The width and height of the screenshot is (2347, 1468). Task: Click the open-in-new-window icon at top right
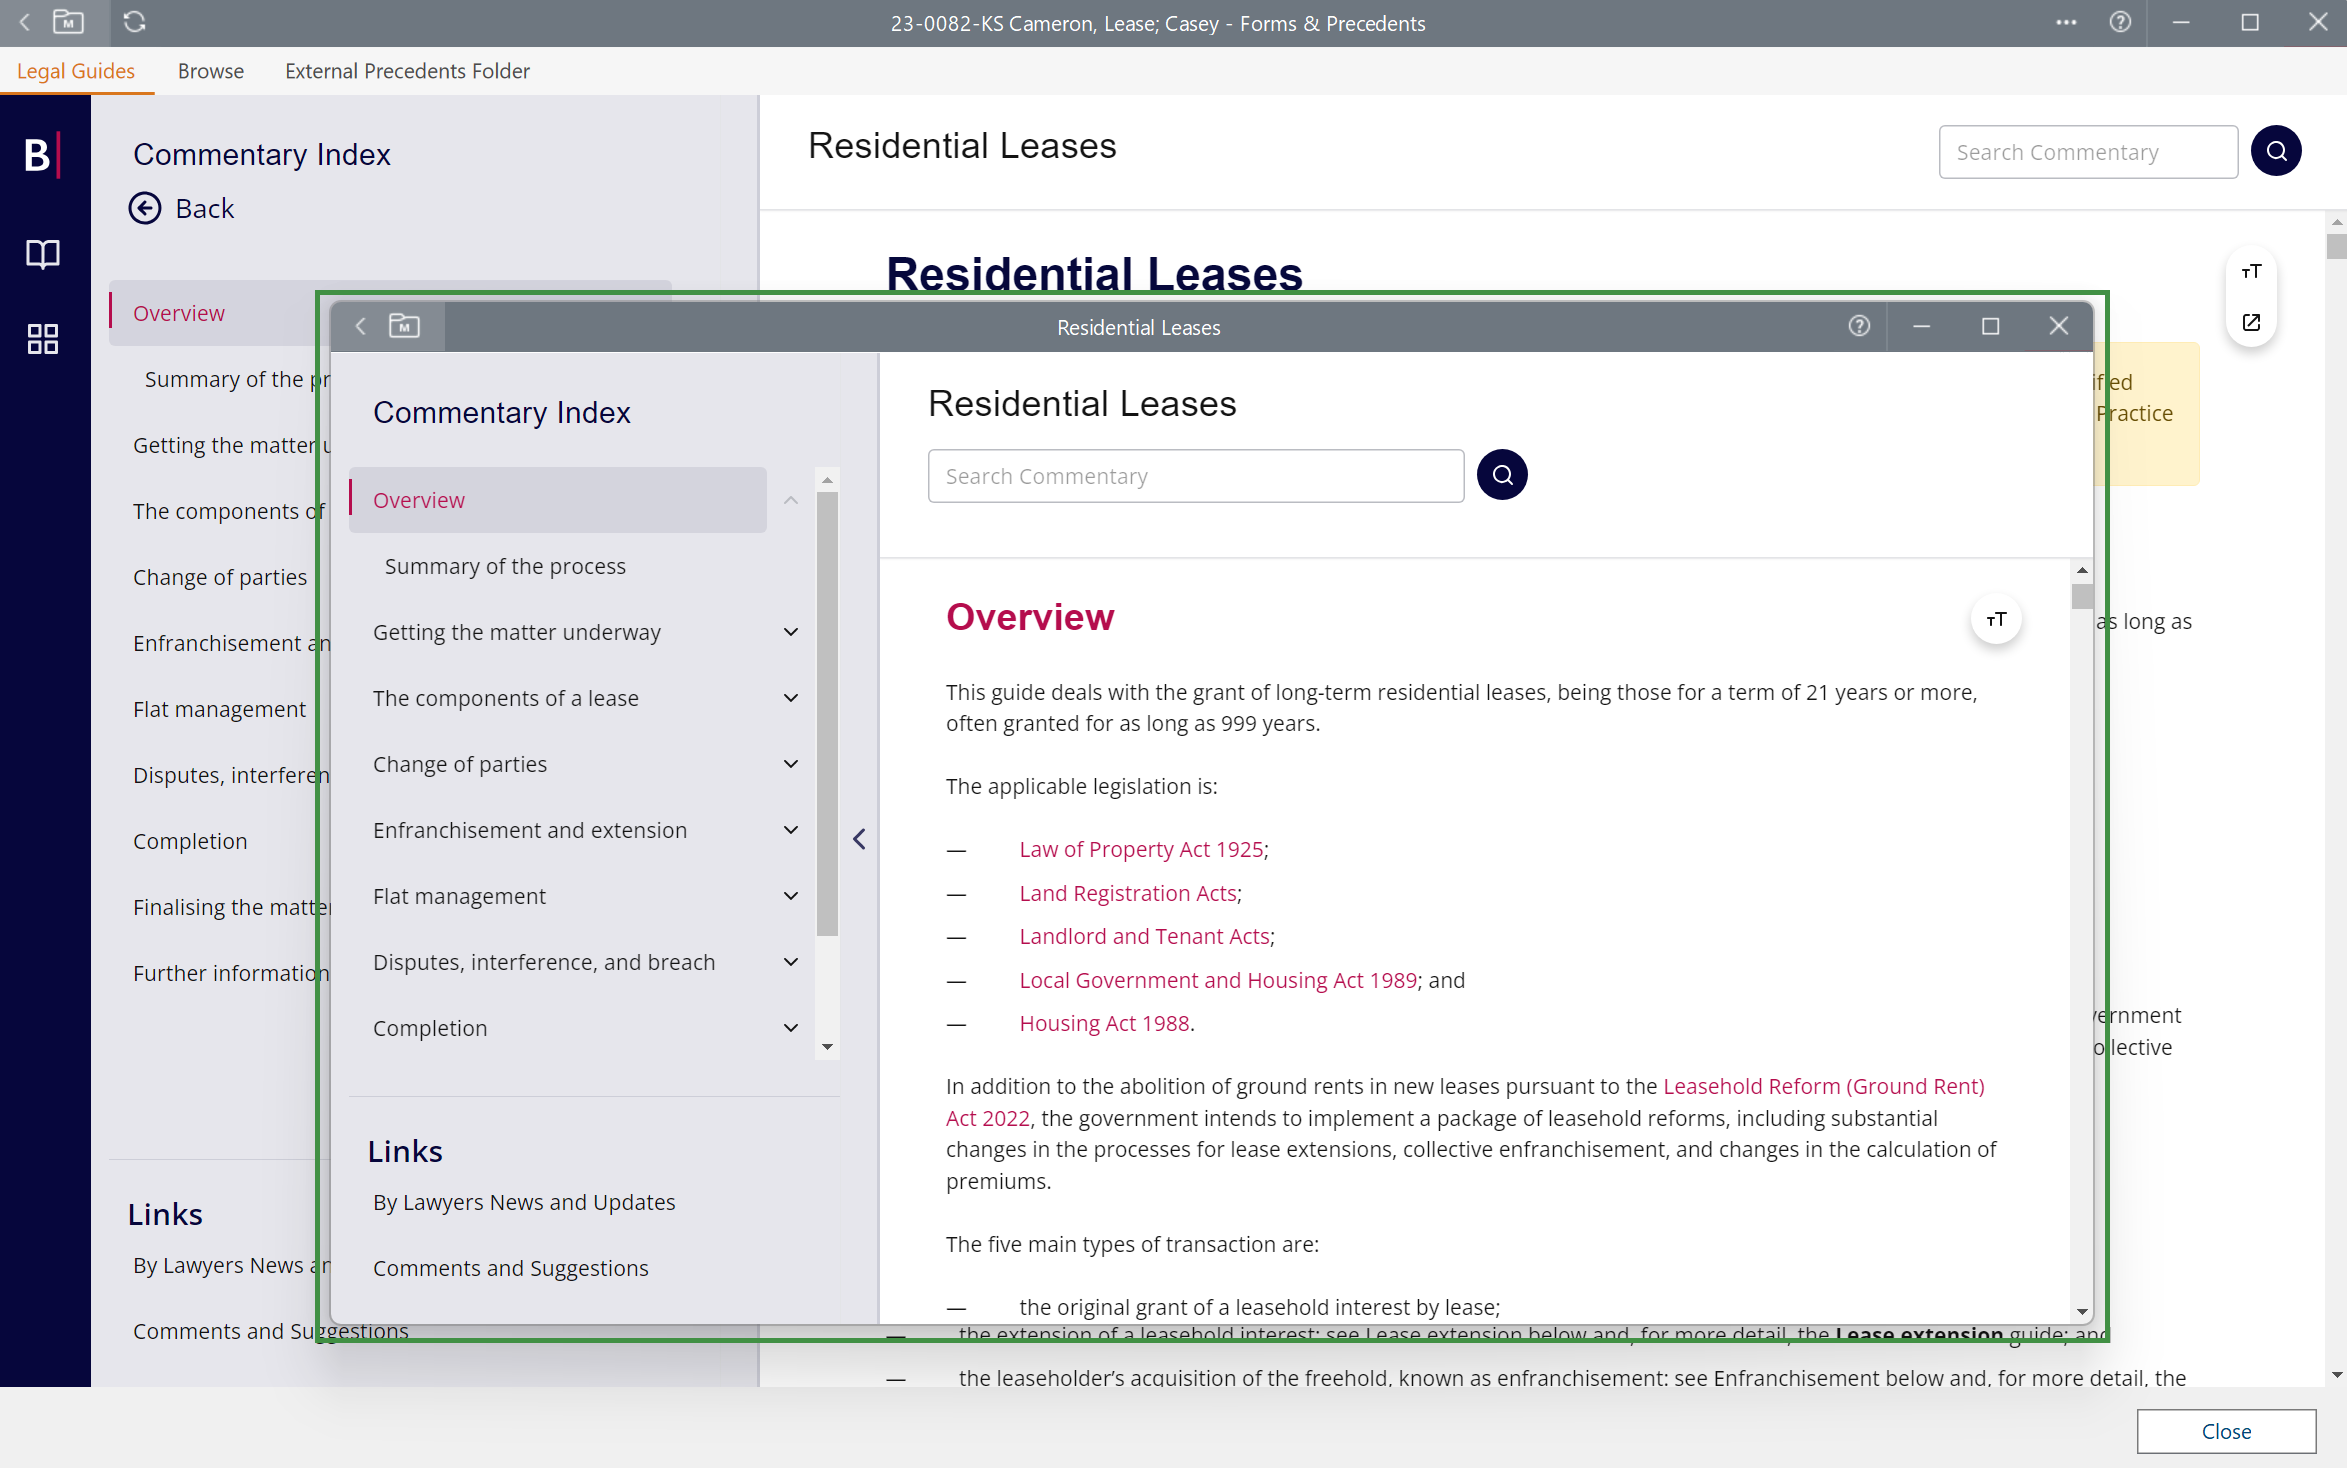point(2251,322)
